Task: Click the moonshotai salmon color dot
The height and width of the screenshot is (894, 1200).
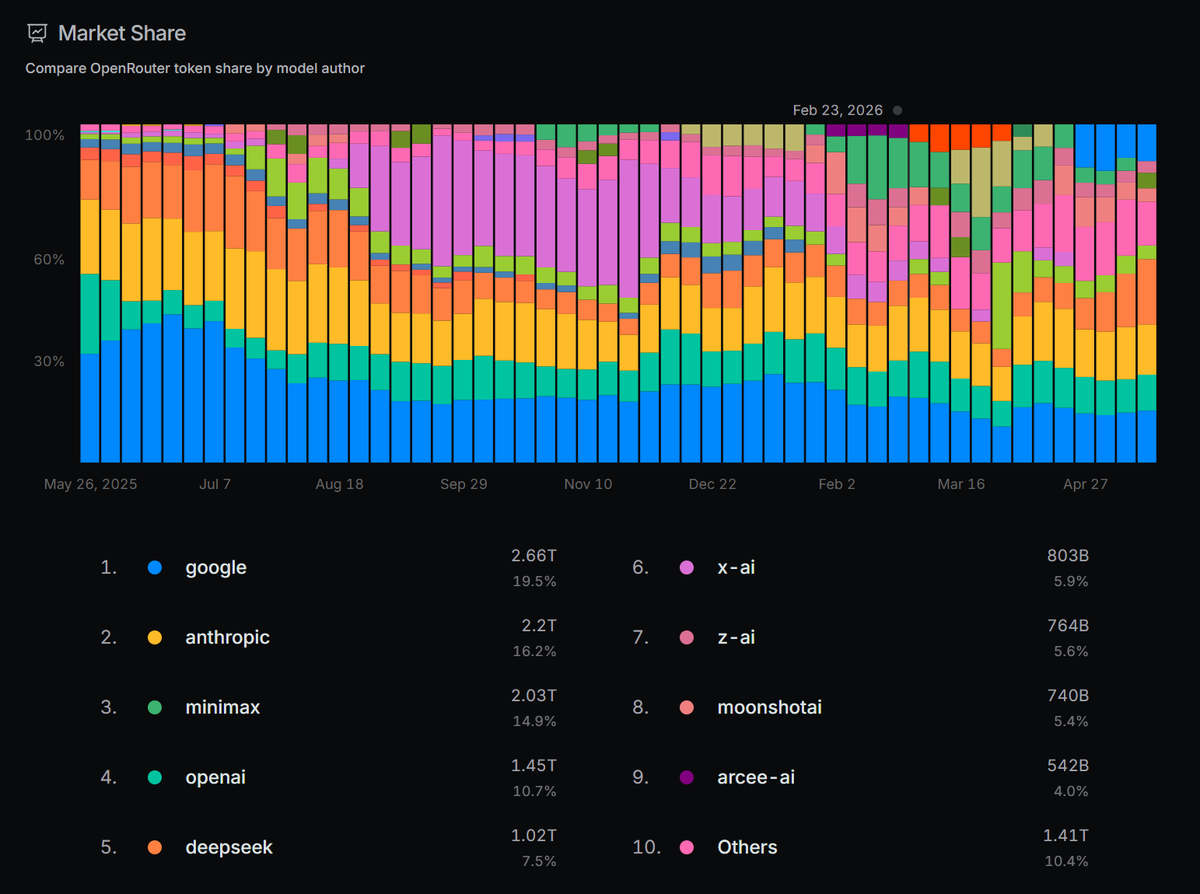Action: coord(687,707)
